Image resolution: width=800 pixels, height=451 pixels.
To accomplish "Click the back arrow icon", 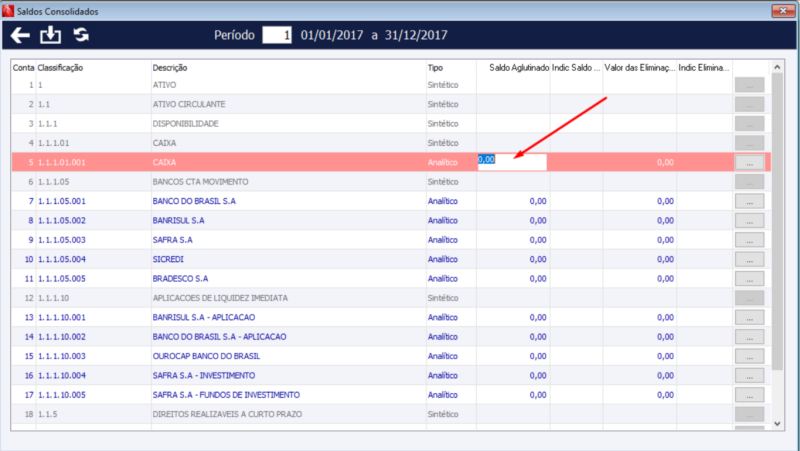I will click(20, 35).
